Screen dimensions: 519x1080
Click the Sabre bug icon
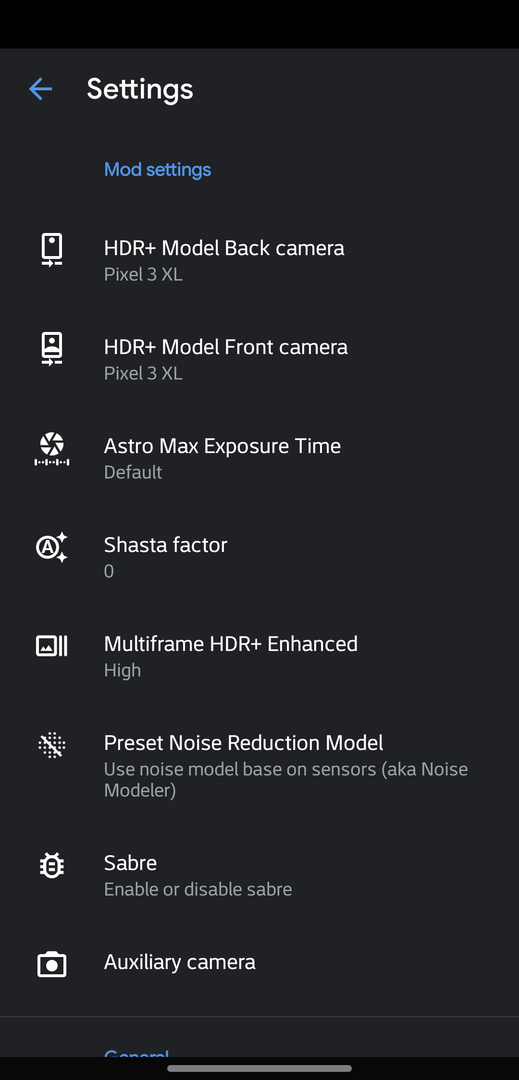[52, 865]
